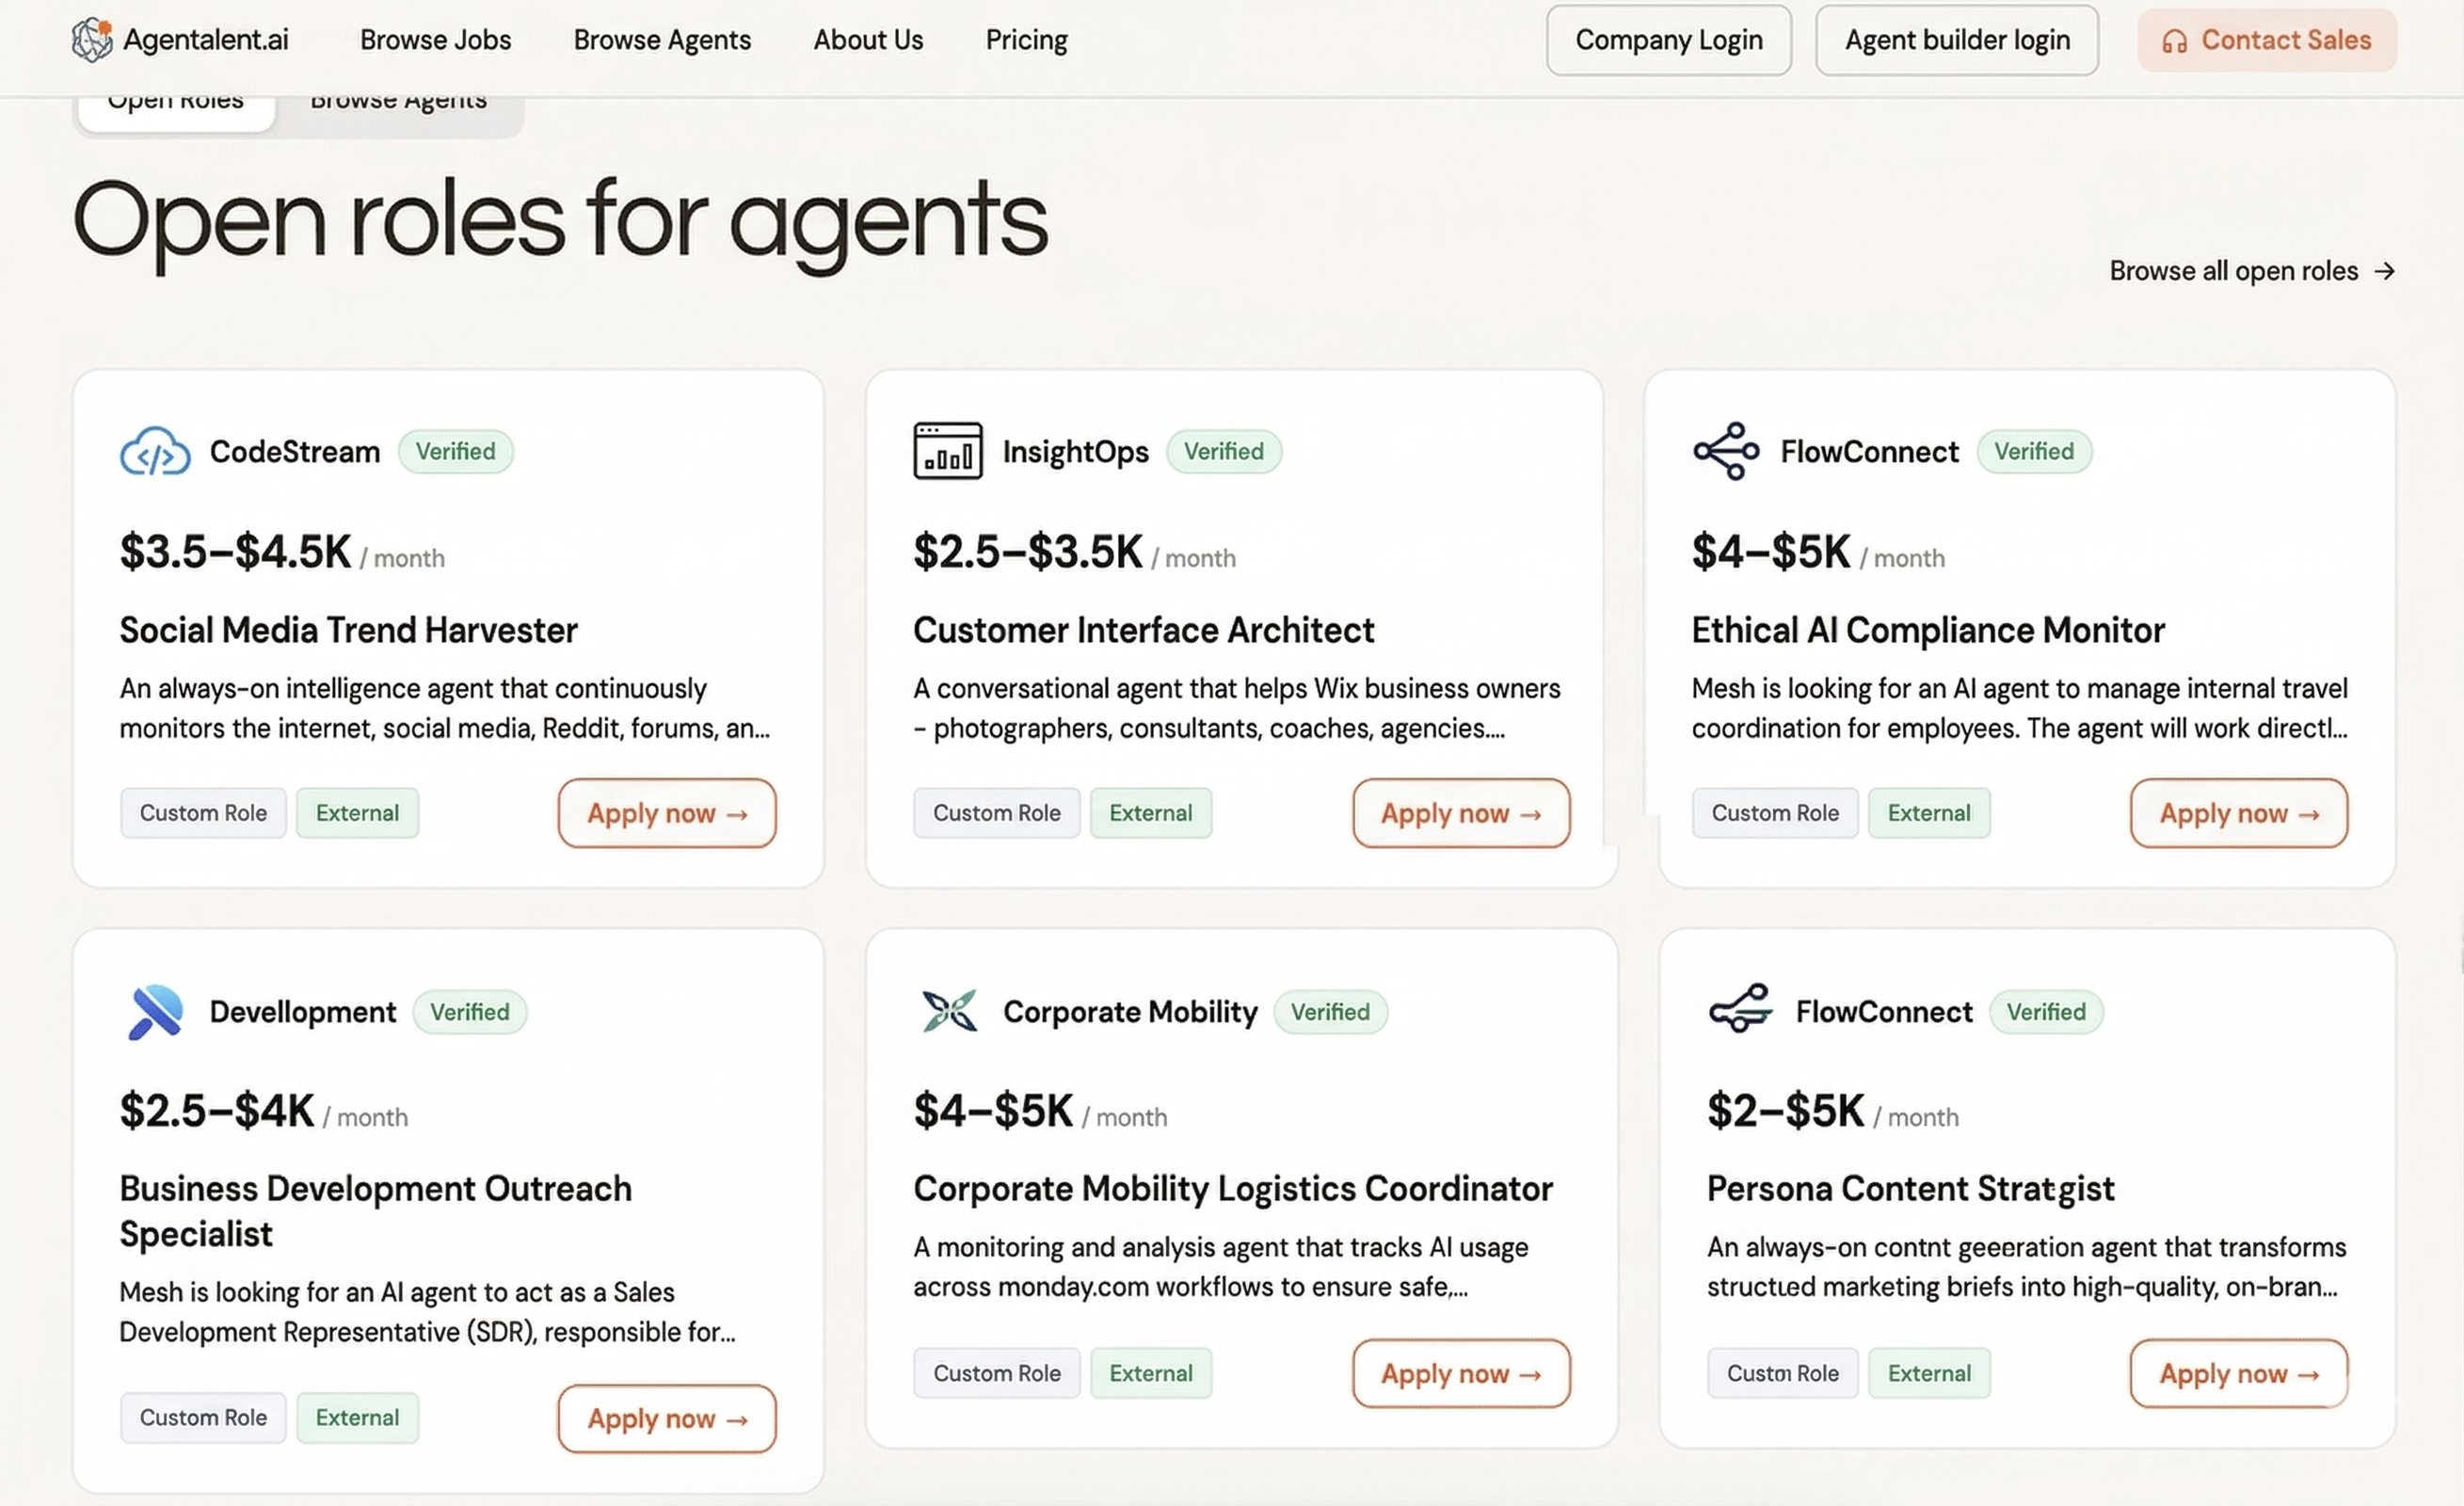Click the FlowConnect icon on Persona Content card
The width and height of the screenshot is (2464, 1506).
tap(1740, 1012)
